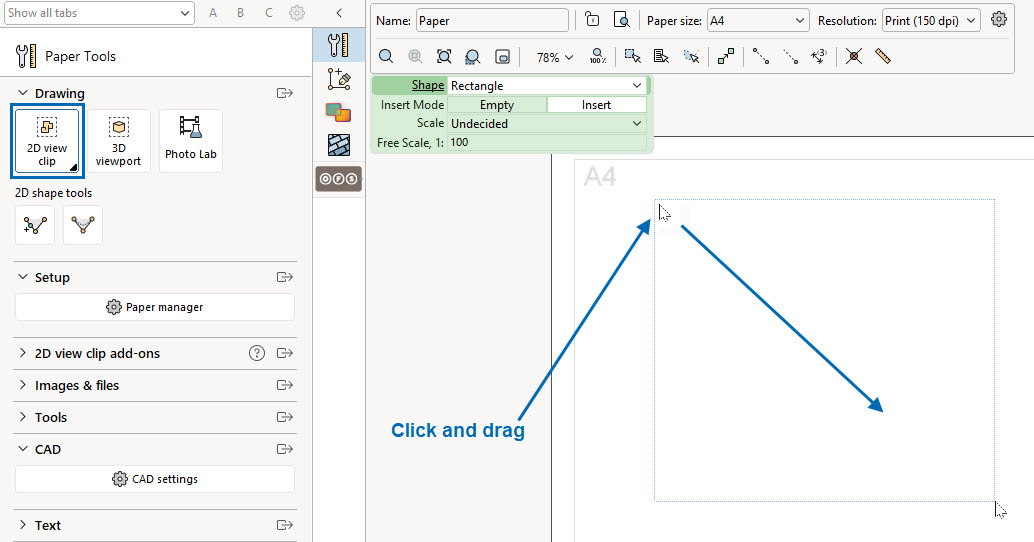Click the page preview magnifier icon
The height and width of the screenshot is (542, 1034).
coord(621,20)
